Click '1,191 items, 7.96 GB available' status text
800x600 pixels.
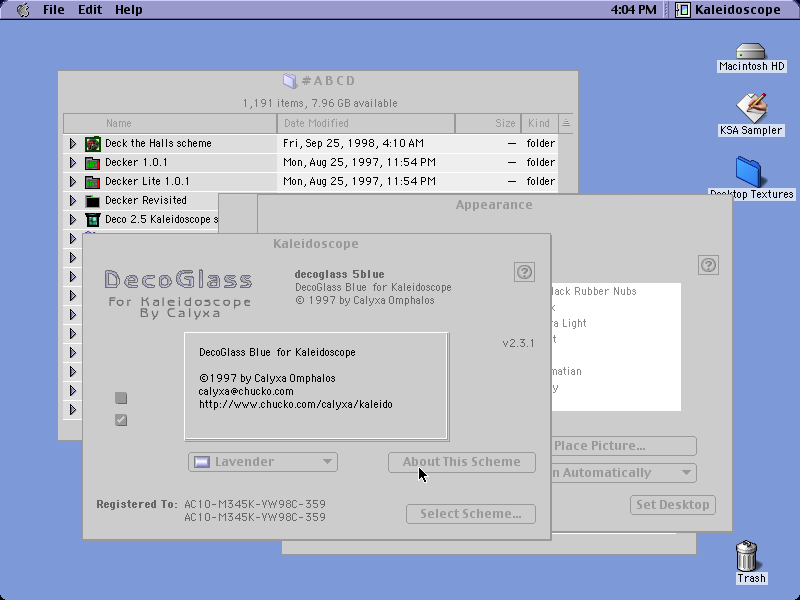320,103
